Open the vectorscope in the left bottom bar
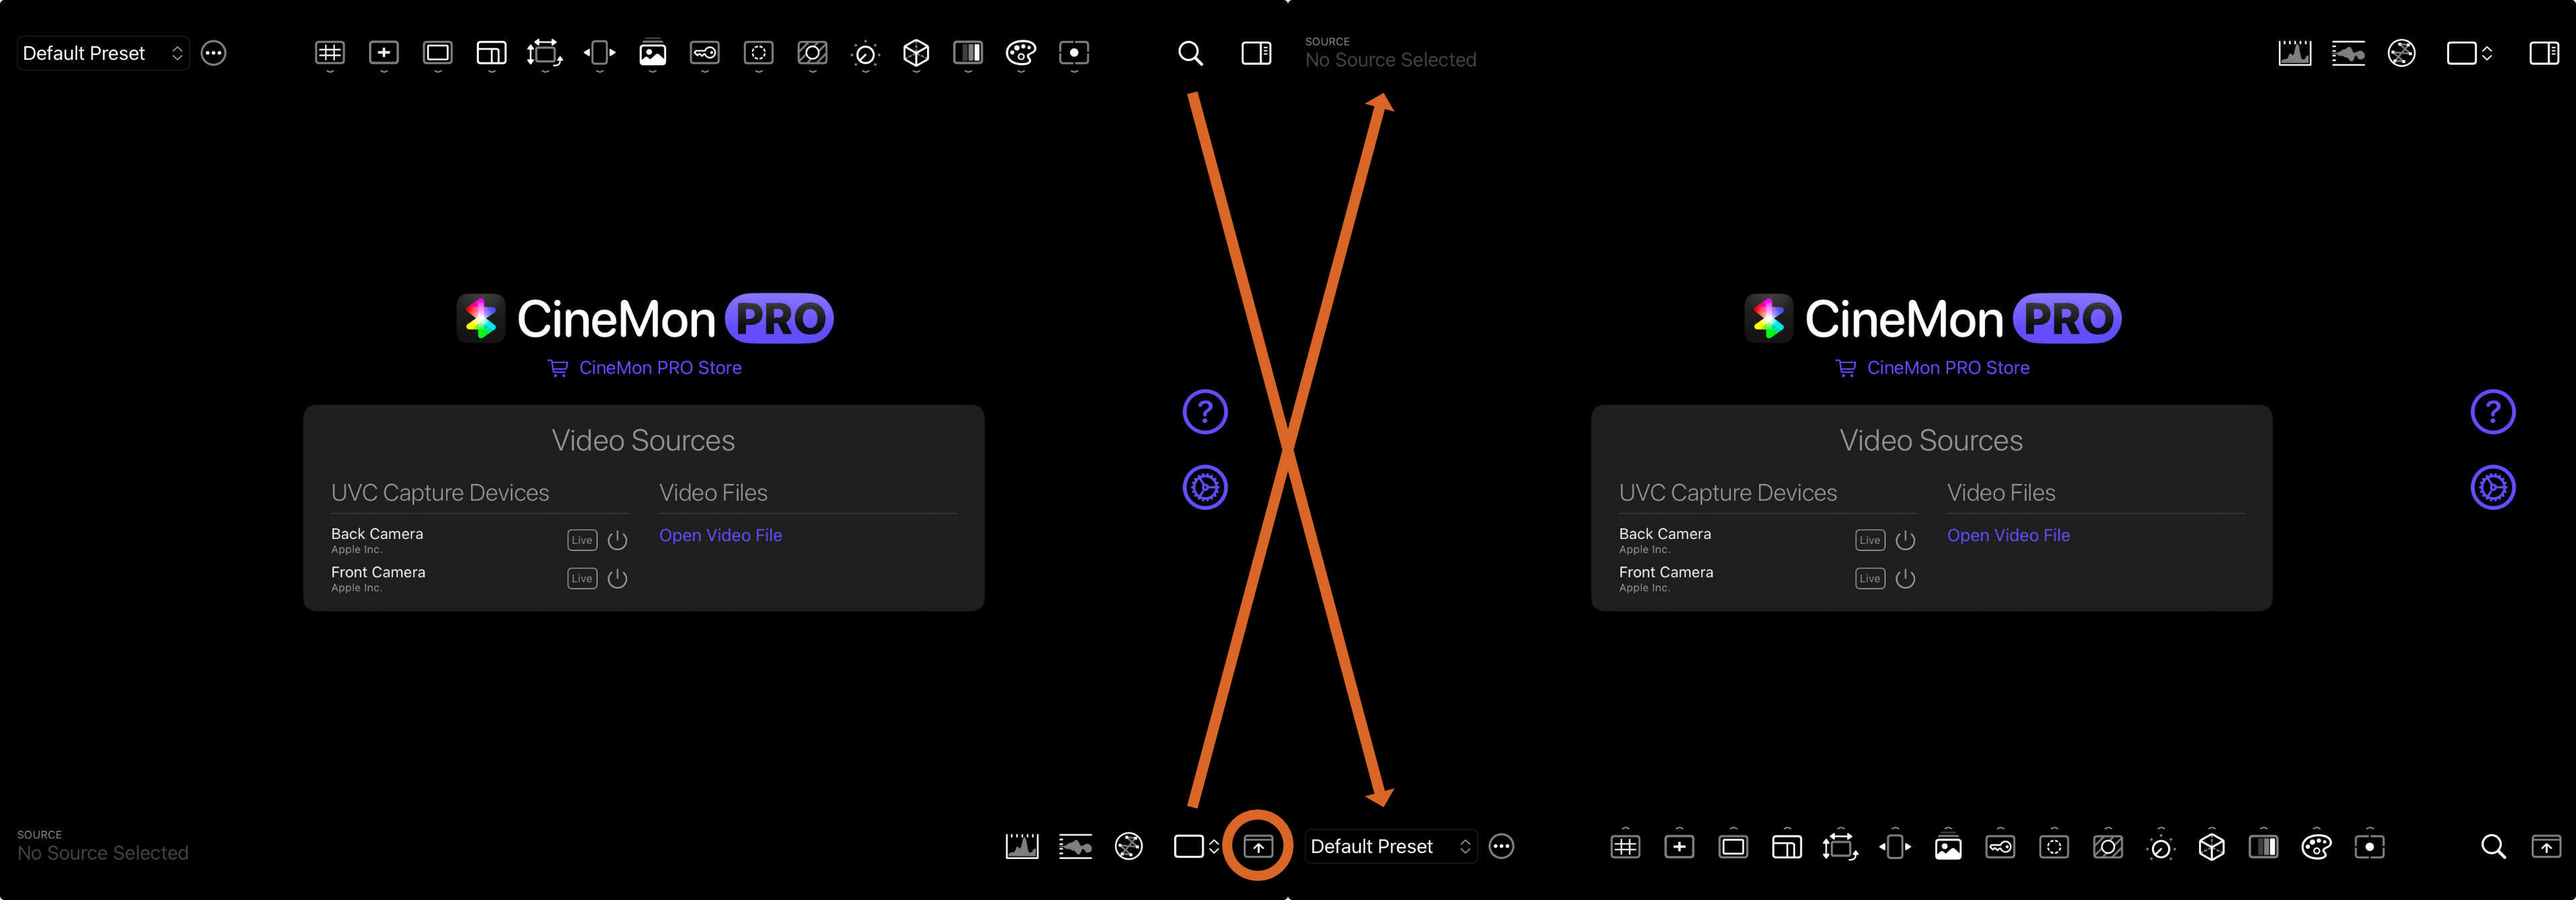This screenshot has width=2576, height=900. pyautogui.click(x=1128, y=847)
